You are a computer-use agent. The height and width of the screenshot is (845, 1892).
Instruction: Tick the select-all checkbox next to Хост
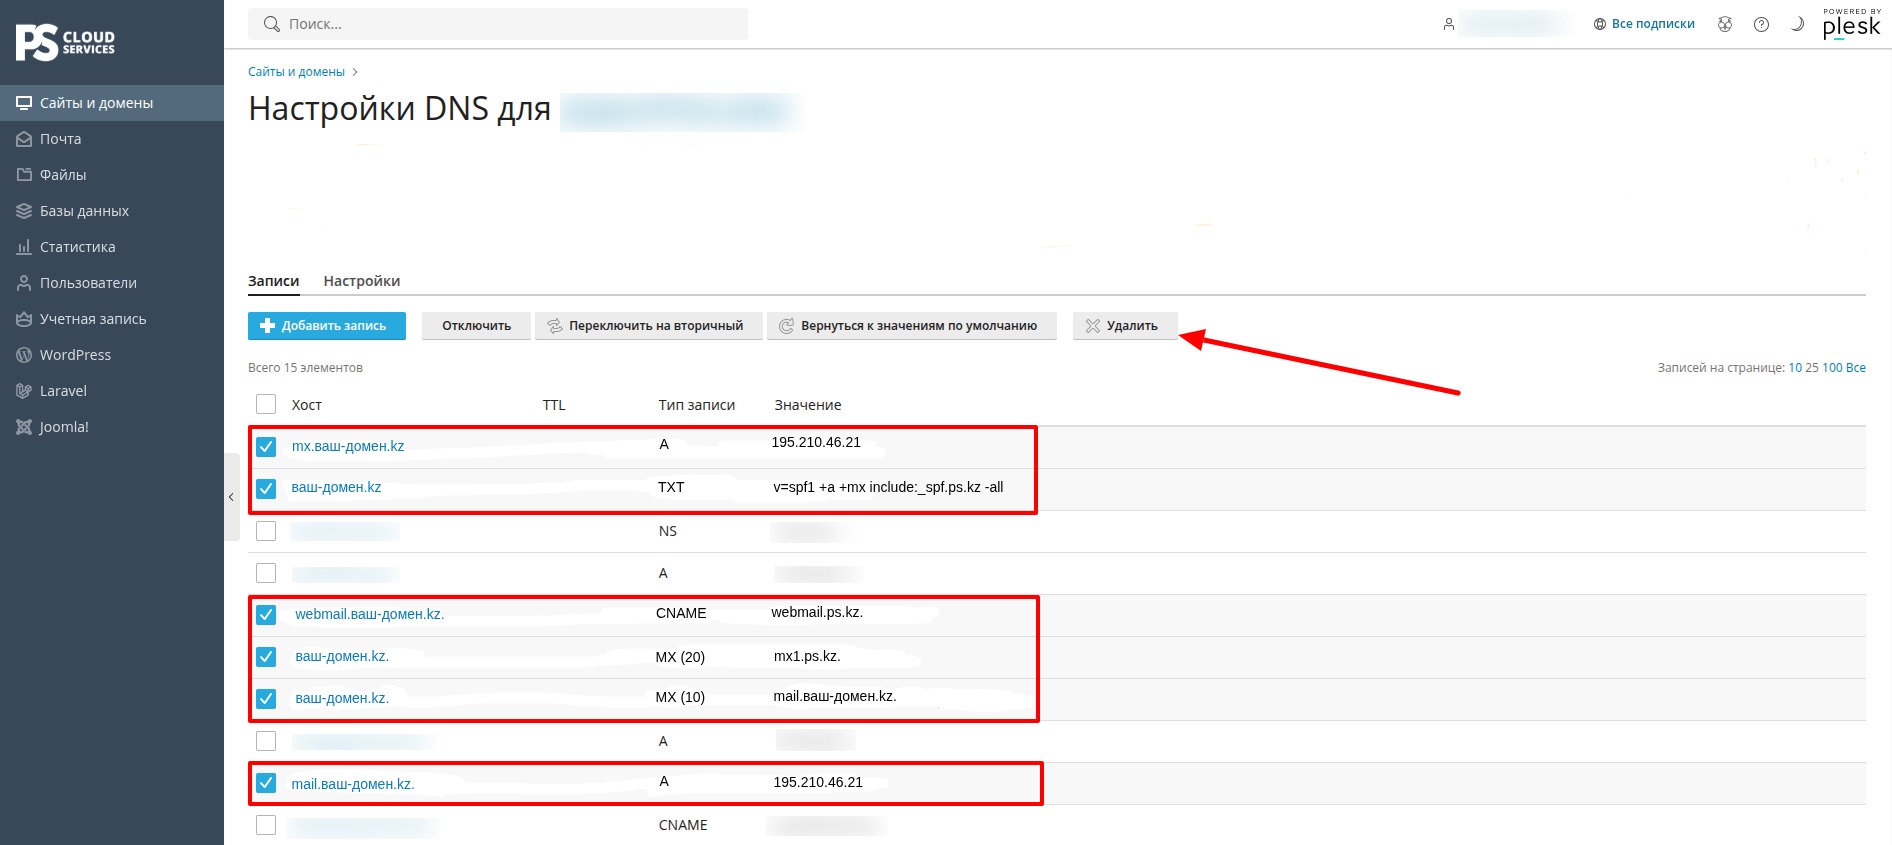point(266,404)
